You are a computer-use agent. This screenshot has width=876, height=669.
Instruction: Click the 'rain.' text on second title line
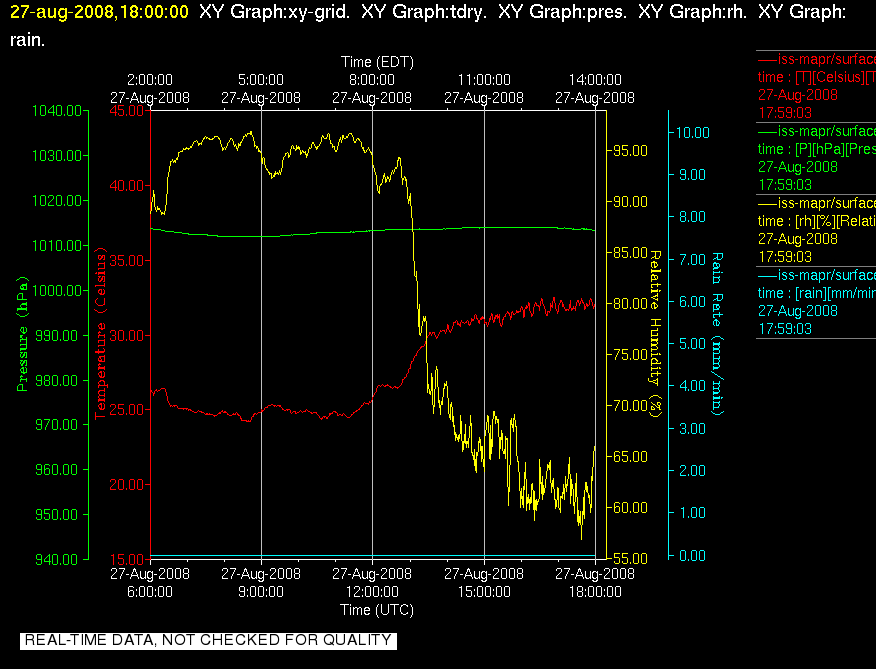(x=27, y=40)
